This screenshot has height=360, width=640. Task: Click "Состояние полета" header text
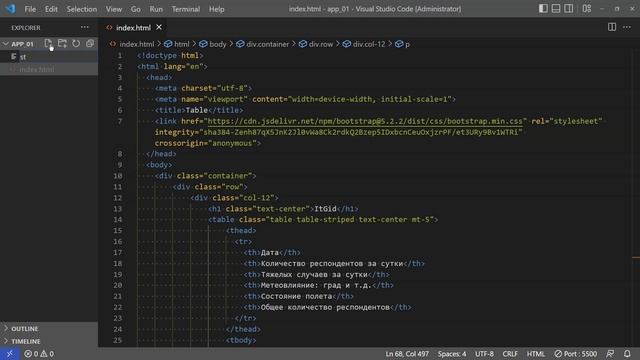click(x=297, y=296)
